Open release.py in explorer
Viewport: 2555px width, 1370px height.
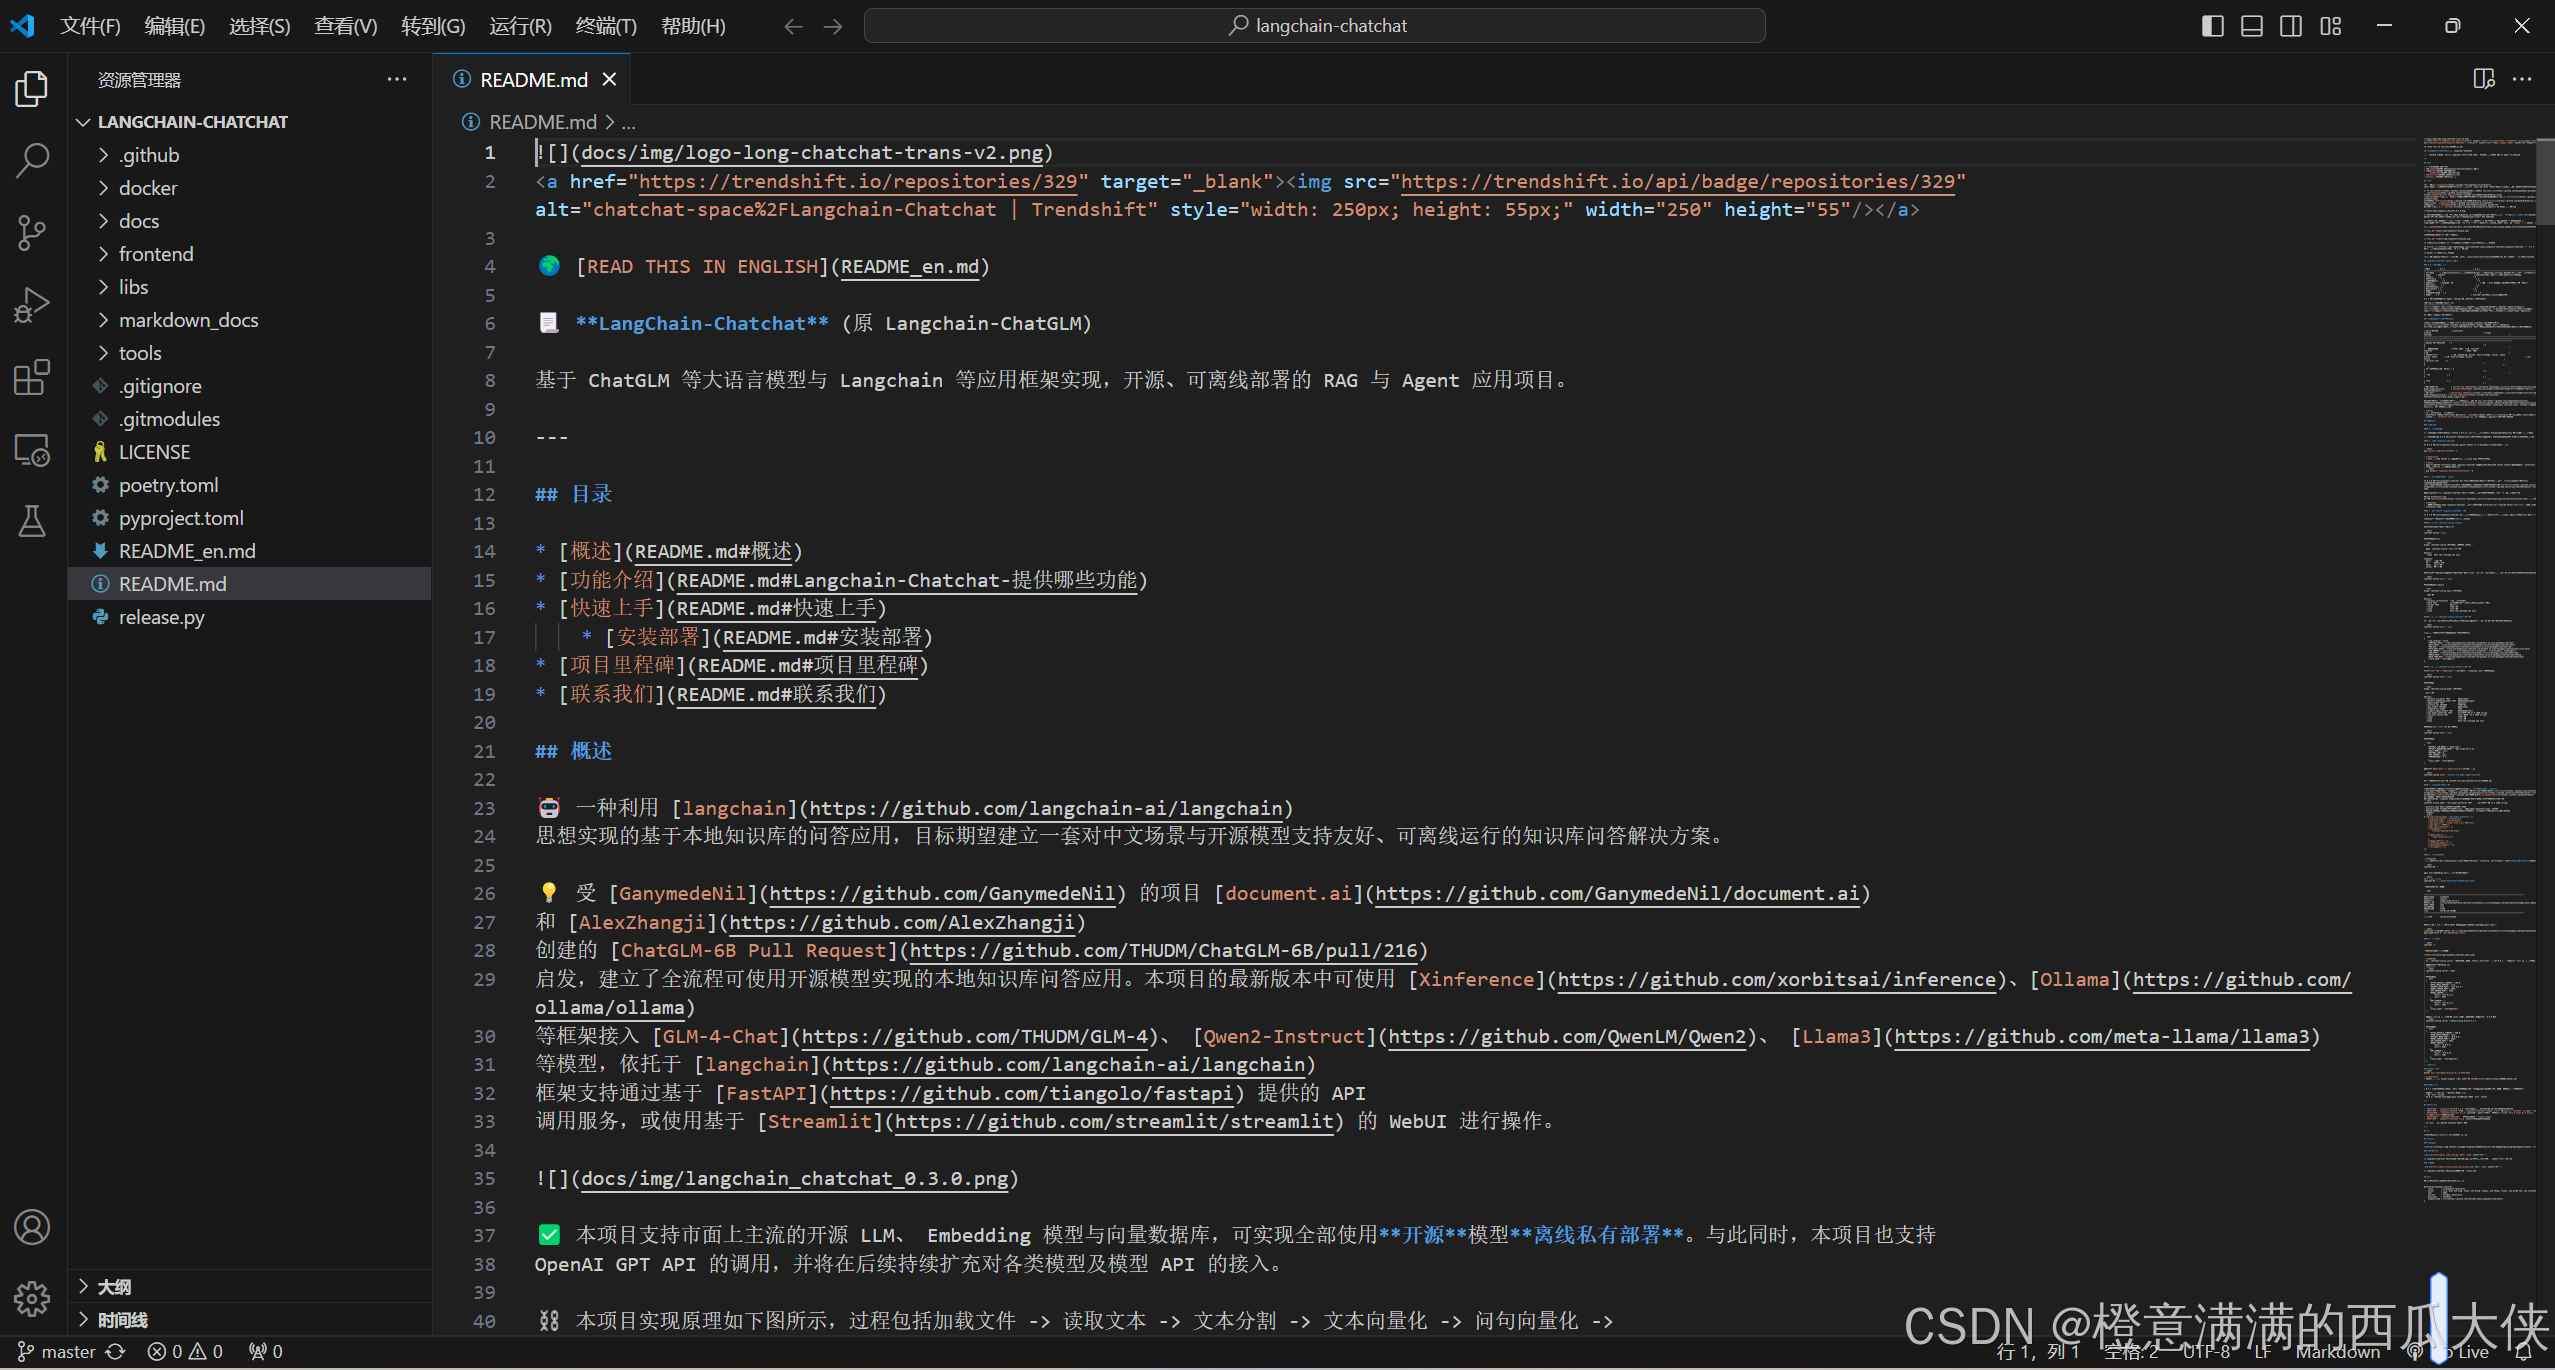click(x=250, y=617)
